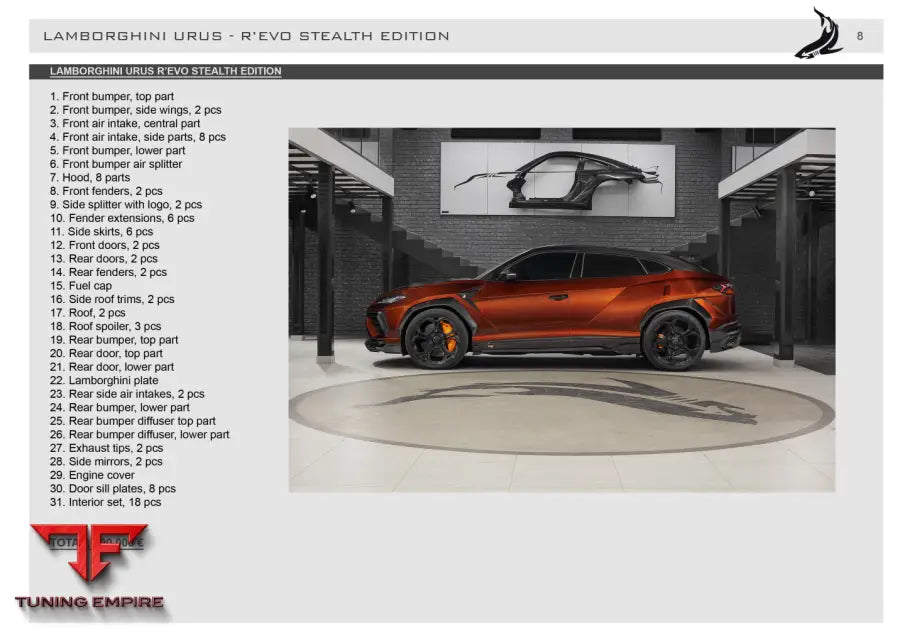Viewport: 900px width, 640px height.
Task: Click item 7. Hood, 8 parts entry
Action: pyautogui.click(x=92, y=177)
